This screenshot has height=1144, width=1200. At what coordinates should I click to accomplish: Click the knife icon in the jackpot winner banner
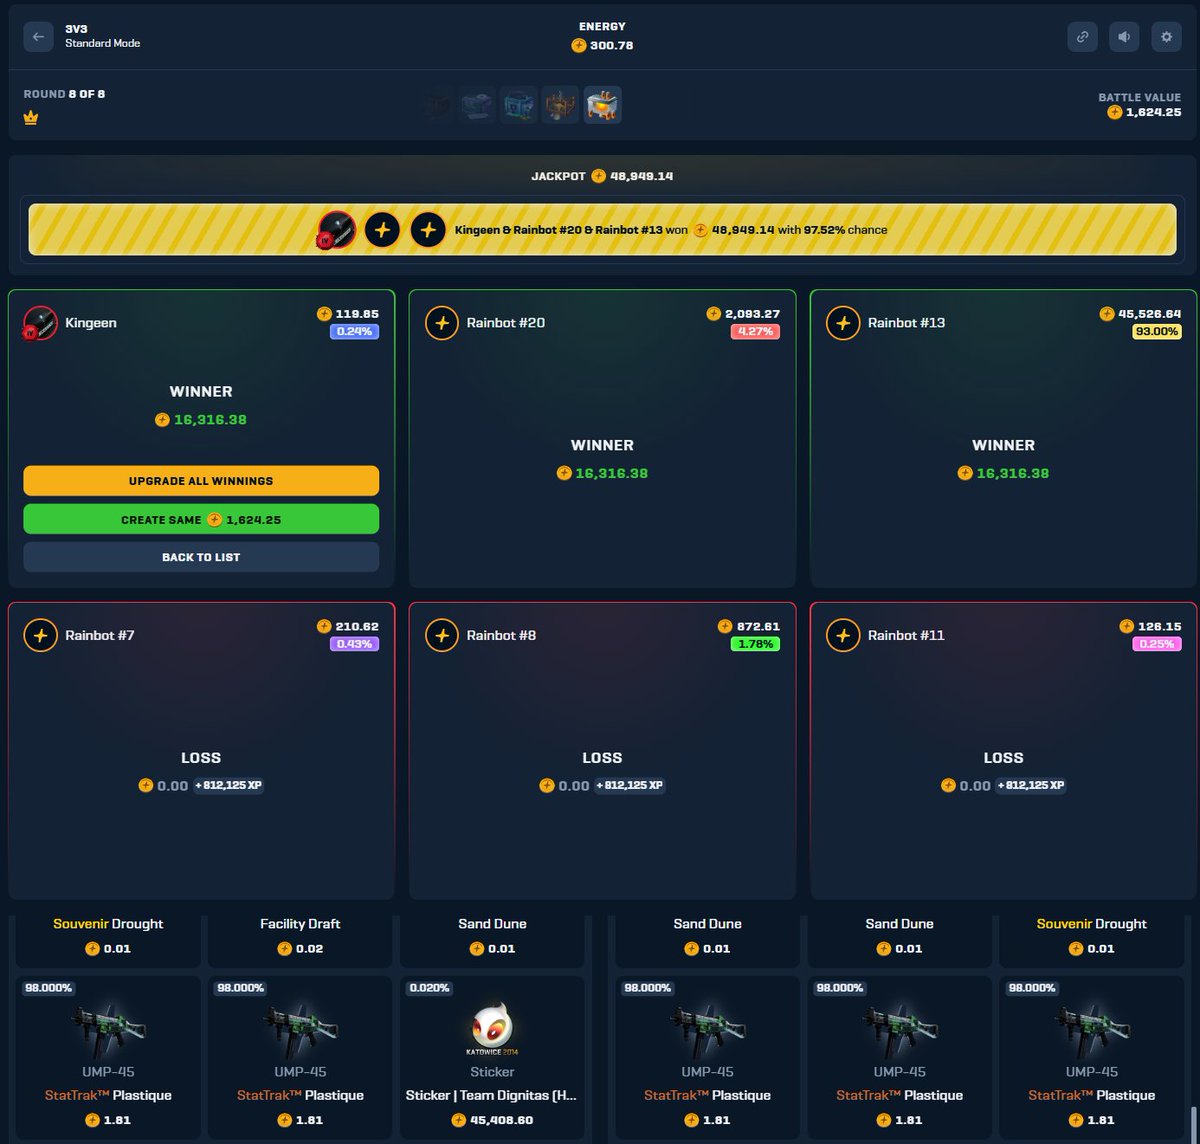[336, 229]
